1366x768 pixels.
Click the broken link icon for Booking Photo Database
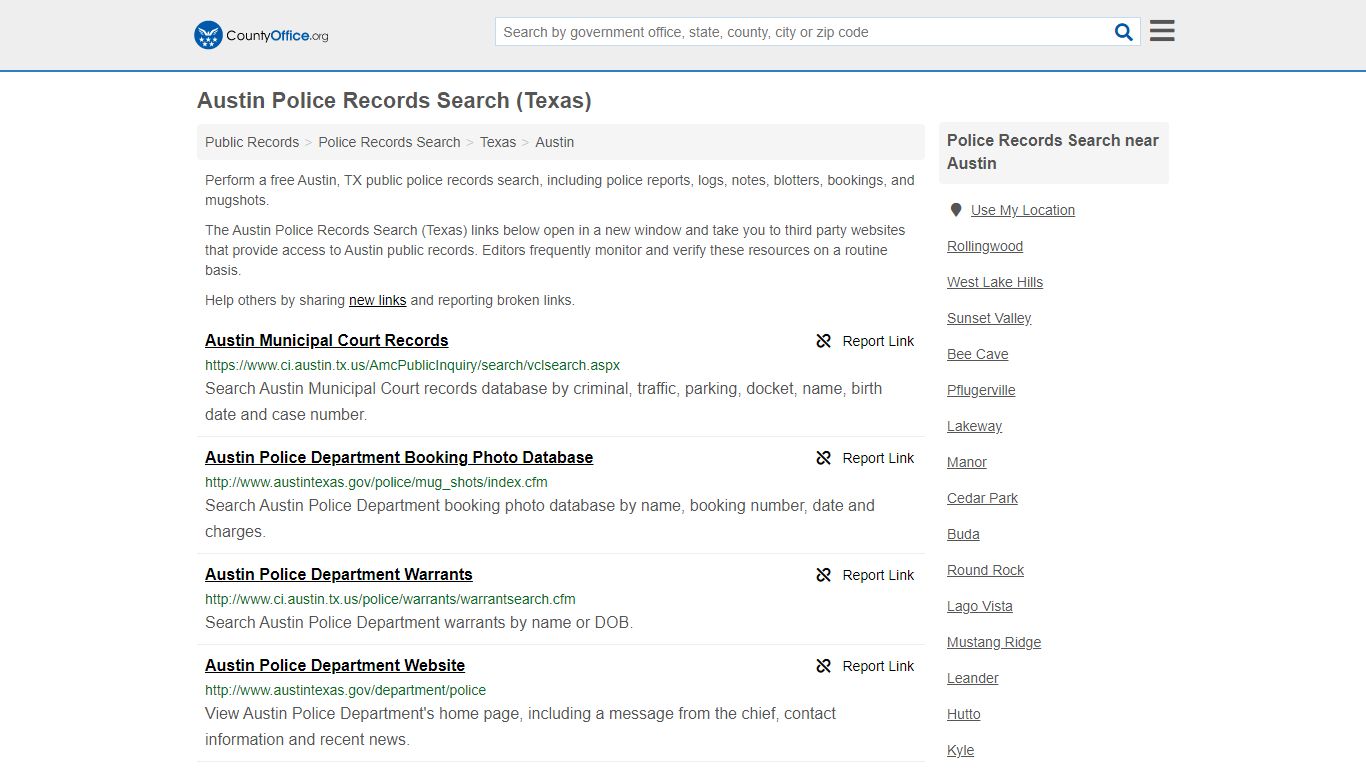pos(824,458)
